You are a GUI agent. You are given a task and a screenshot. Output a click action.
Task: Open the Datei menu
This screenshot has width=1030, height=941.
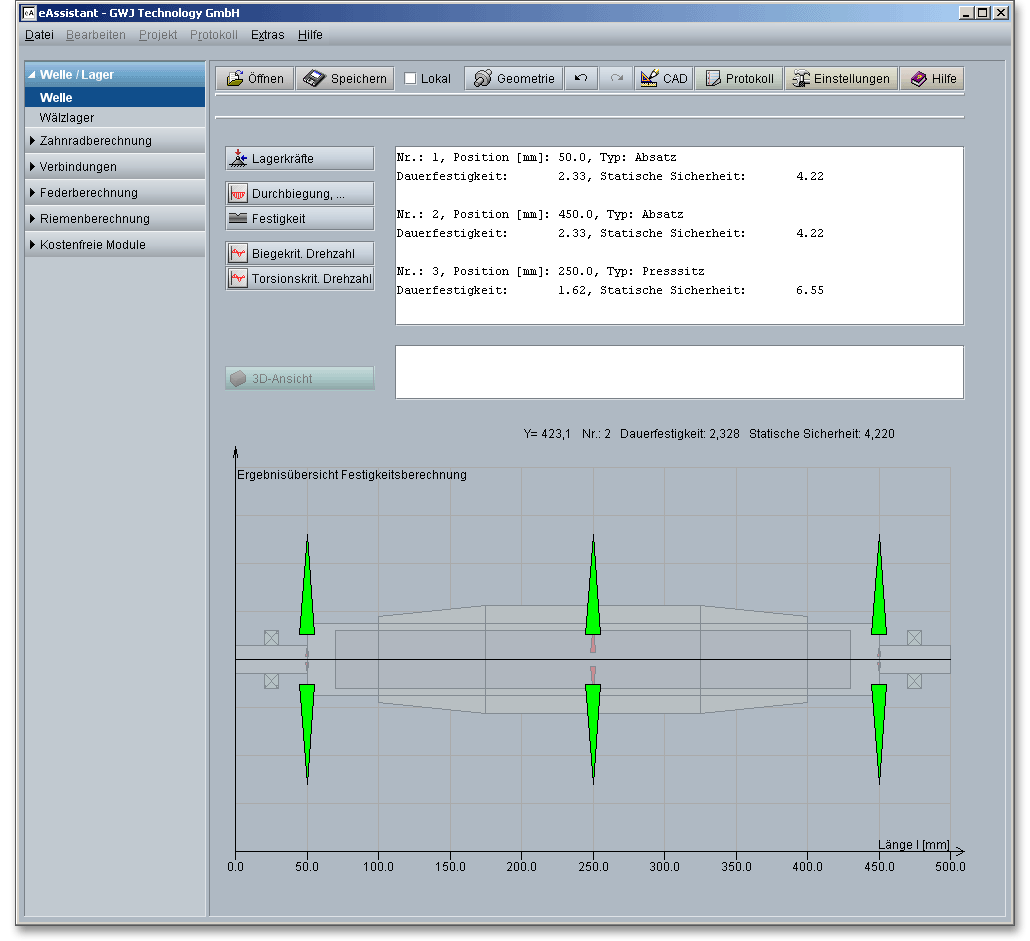point(39,35)
